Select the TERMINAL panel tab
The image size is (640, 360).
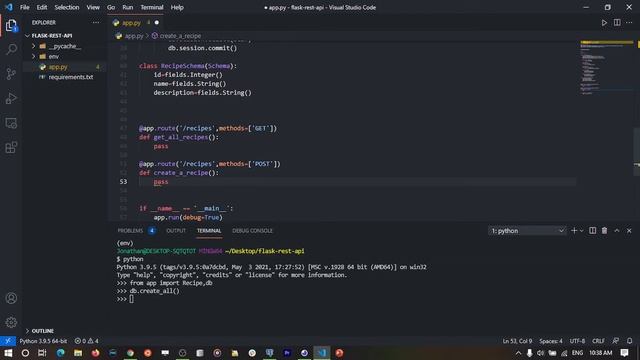click(209, 231)
